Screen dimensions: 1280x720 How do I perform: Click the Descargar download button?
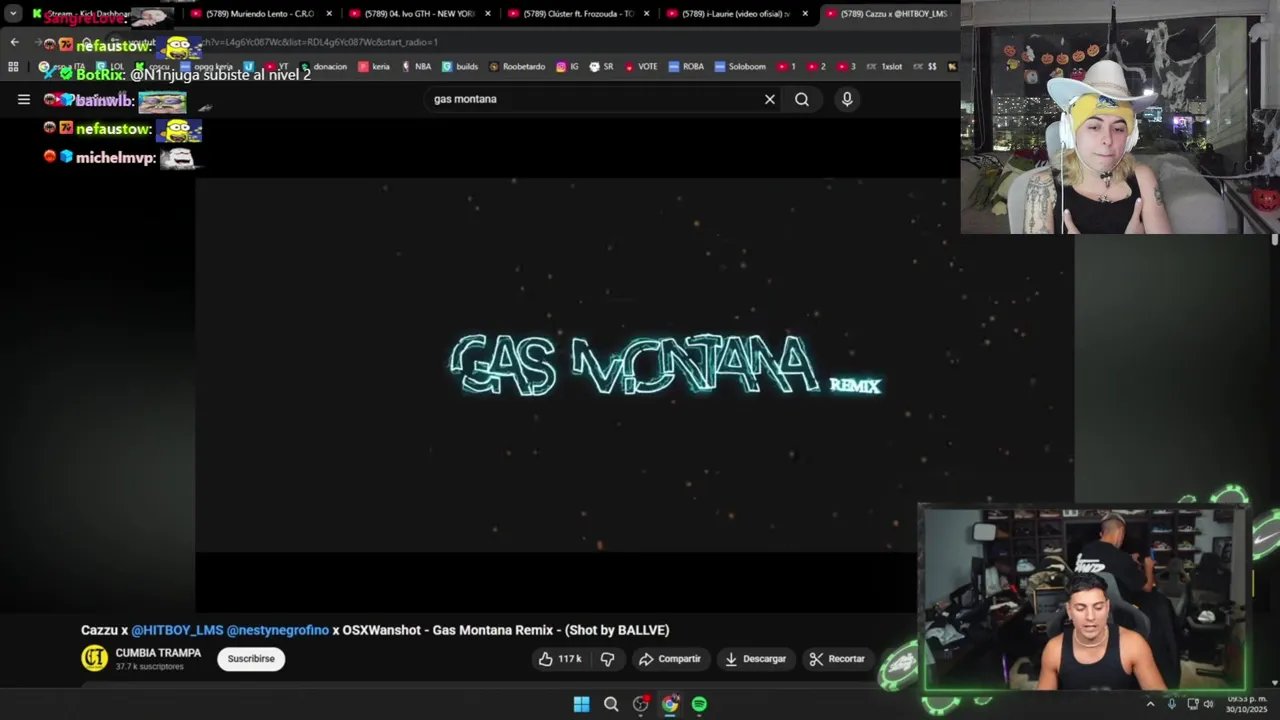coord(756,659)
